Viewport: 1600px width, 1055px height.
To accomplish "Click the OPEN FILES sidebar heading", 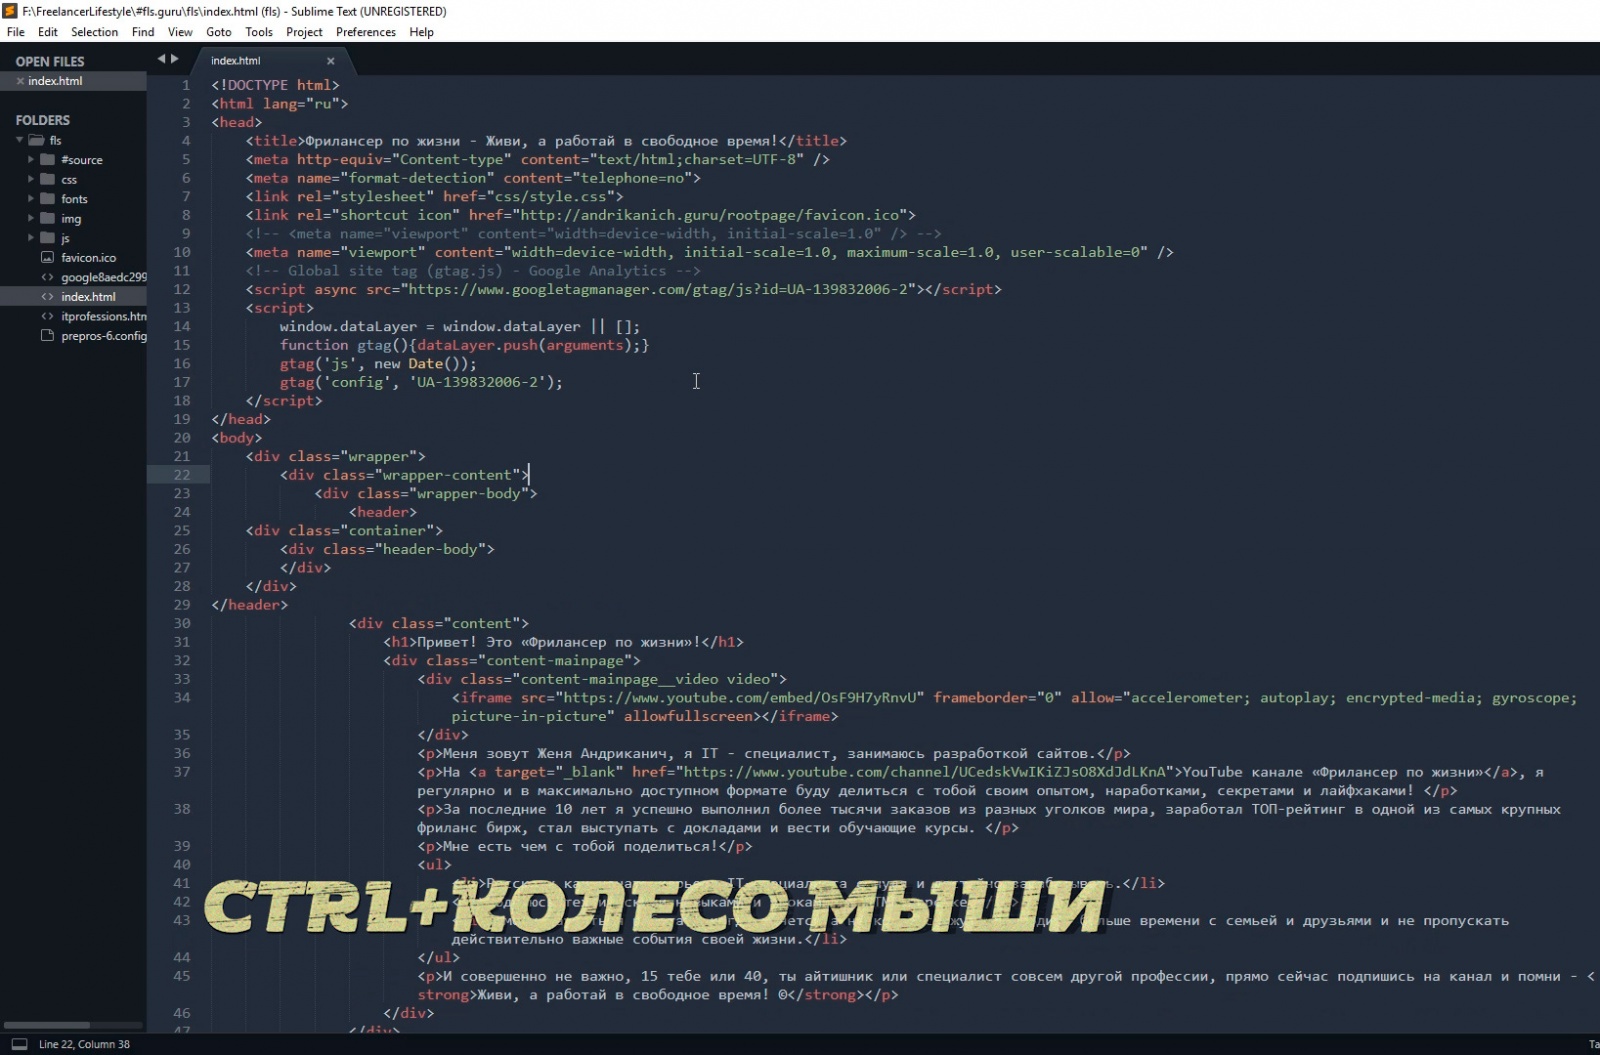I will (x=50, y=62).
